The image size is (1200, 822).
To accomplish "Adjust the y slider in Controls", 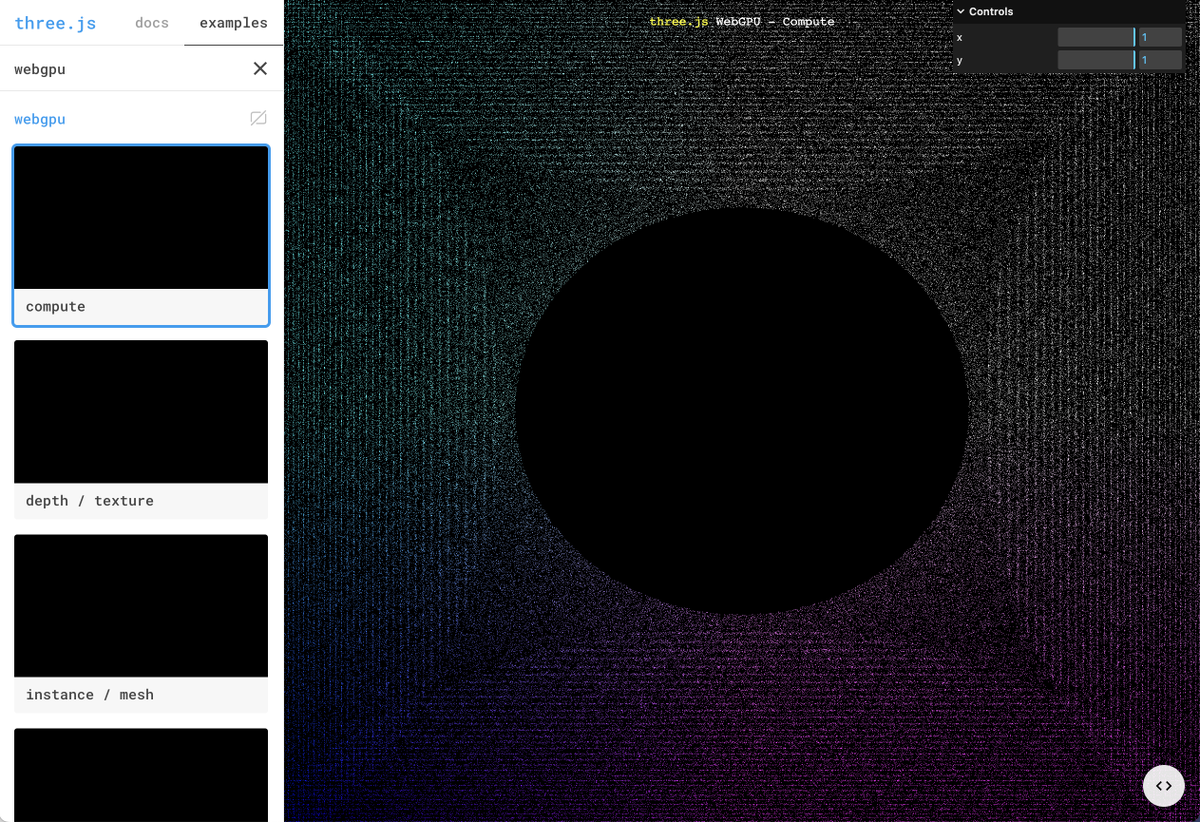I will coord(1097,60).
